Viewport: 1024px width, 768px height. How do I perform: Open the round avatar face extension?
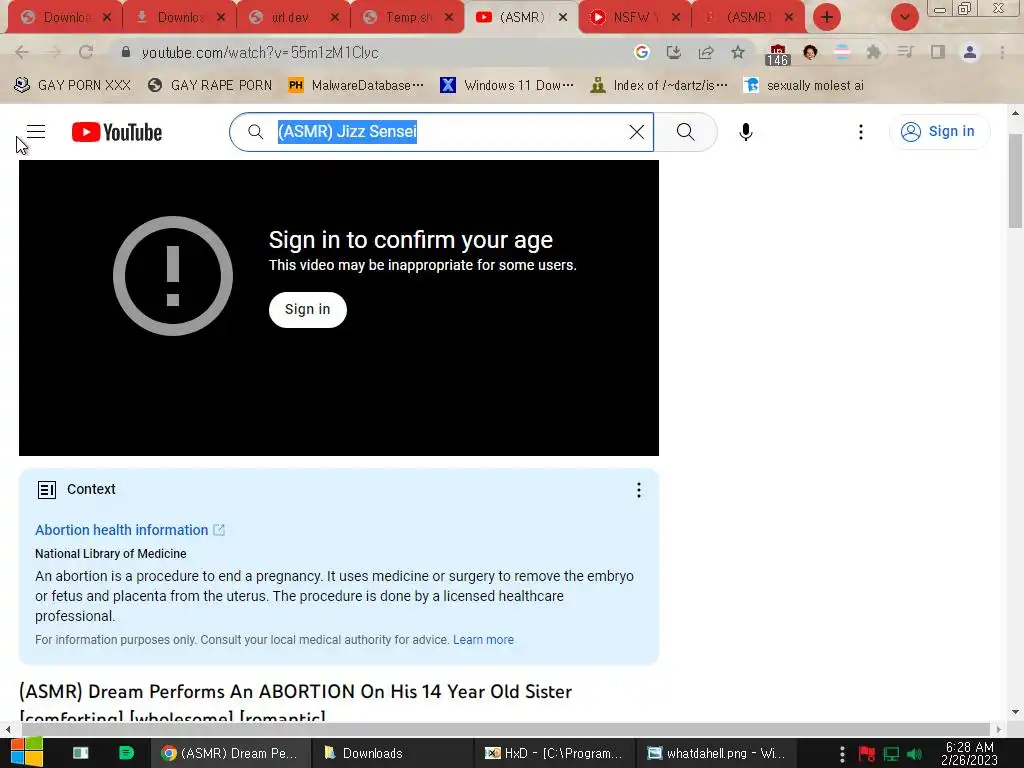[810, 52]
